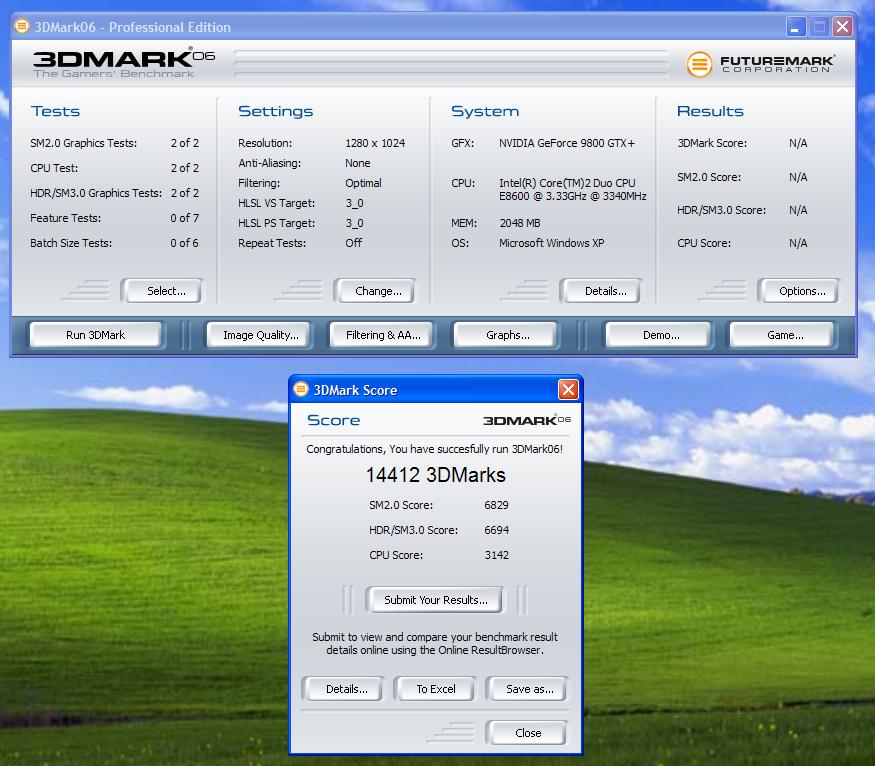Click the Filtering value 'Optimal'
875x766 pixels.
363,183
